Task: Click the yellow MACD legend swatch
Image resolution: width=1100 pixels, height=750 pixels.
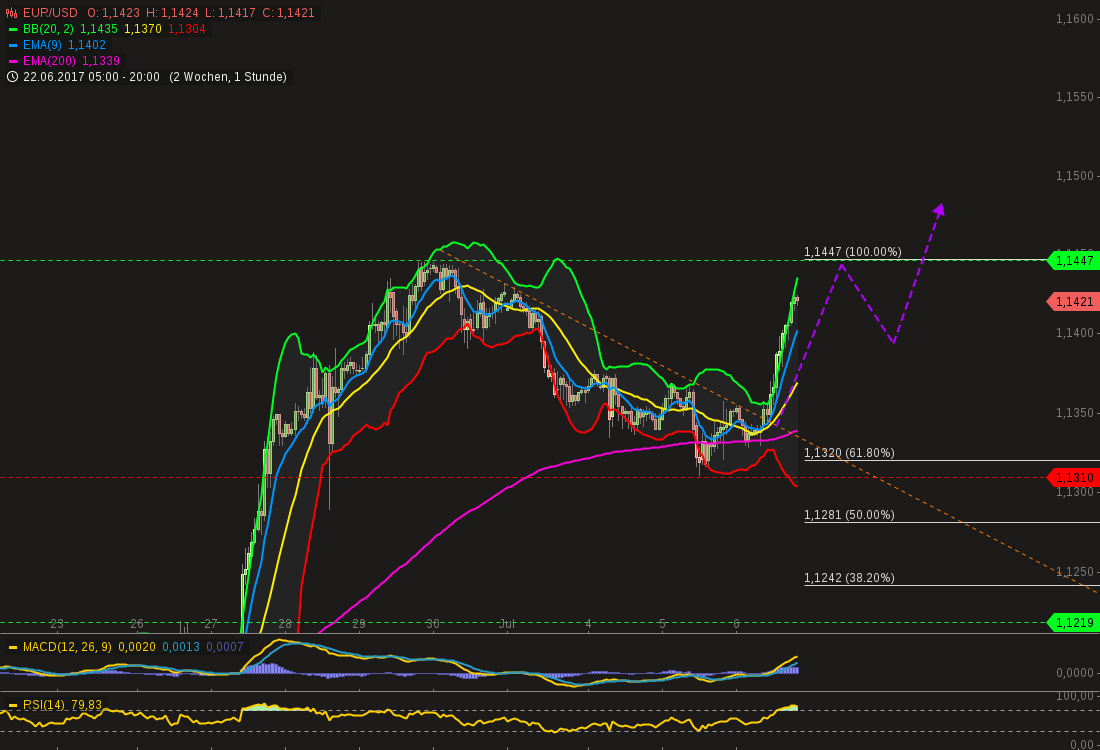Action: (x=13, y=647)
